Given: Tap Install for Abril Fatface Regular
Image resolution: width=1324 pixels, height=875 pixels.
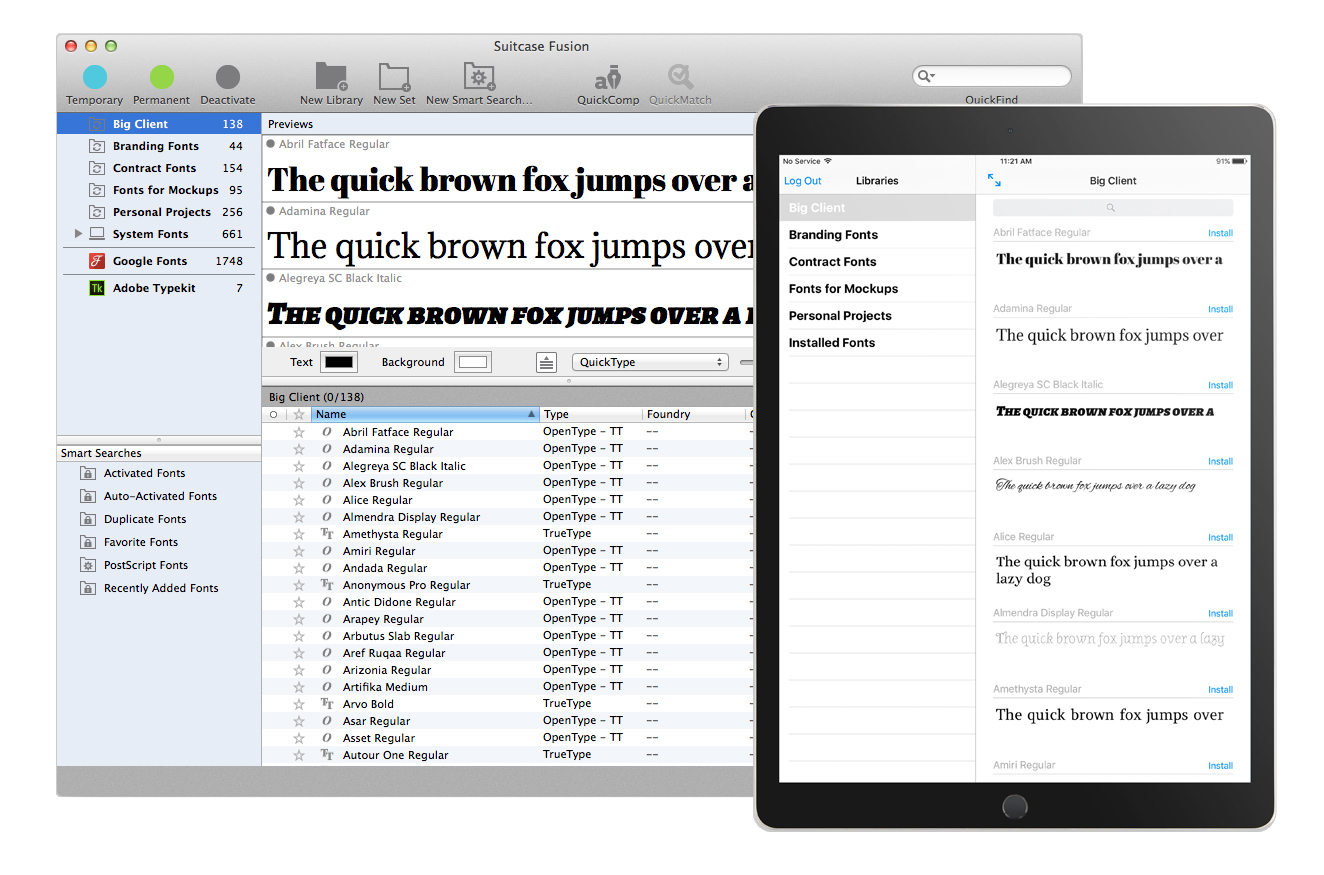Looking at the screenshot, I should coord(1220,233).
